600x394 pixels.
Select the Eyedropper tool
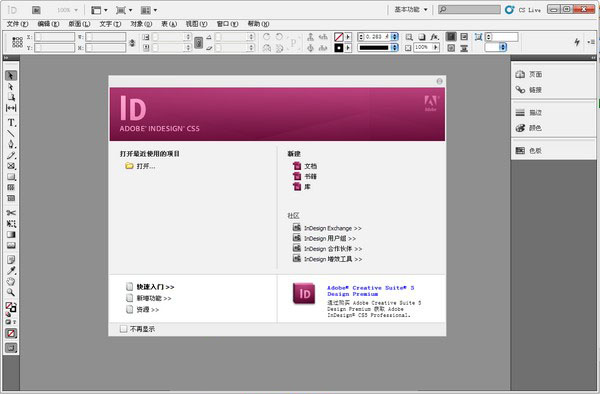click(x=11, y=270)
